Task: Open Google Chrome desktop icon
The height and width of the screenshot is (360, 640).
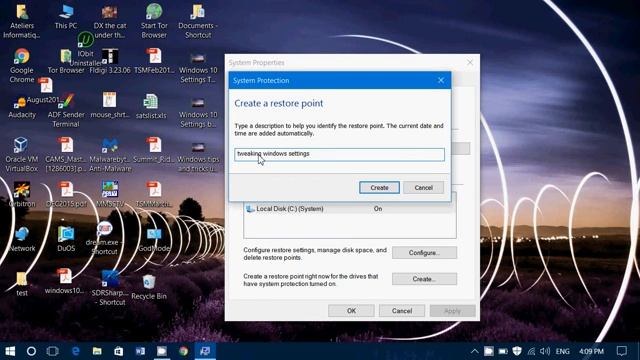Action: 22,65
